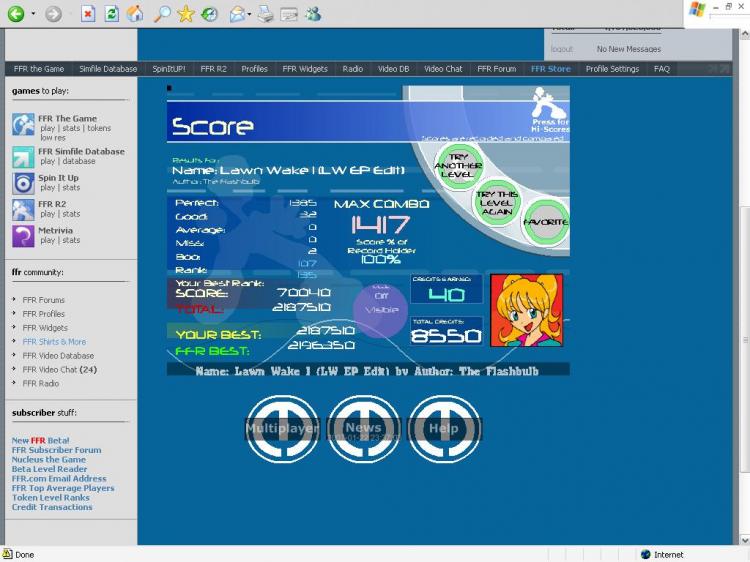Open the Help circle button

pyautogui.click(x=444, y=429)
